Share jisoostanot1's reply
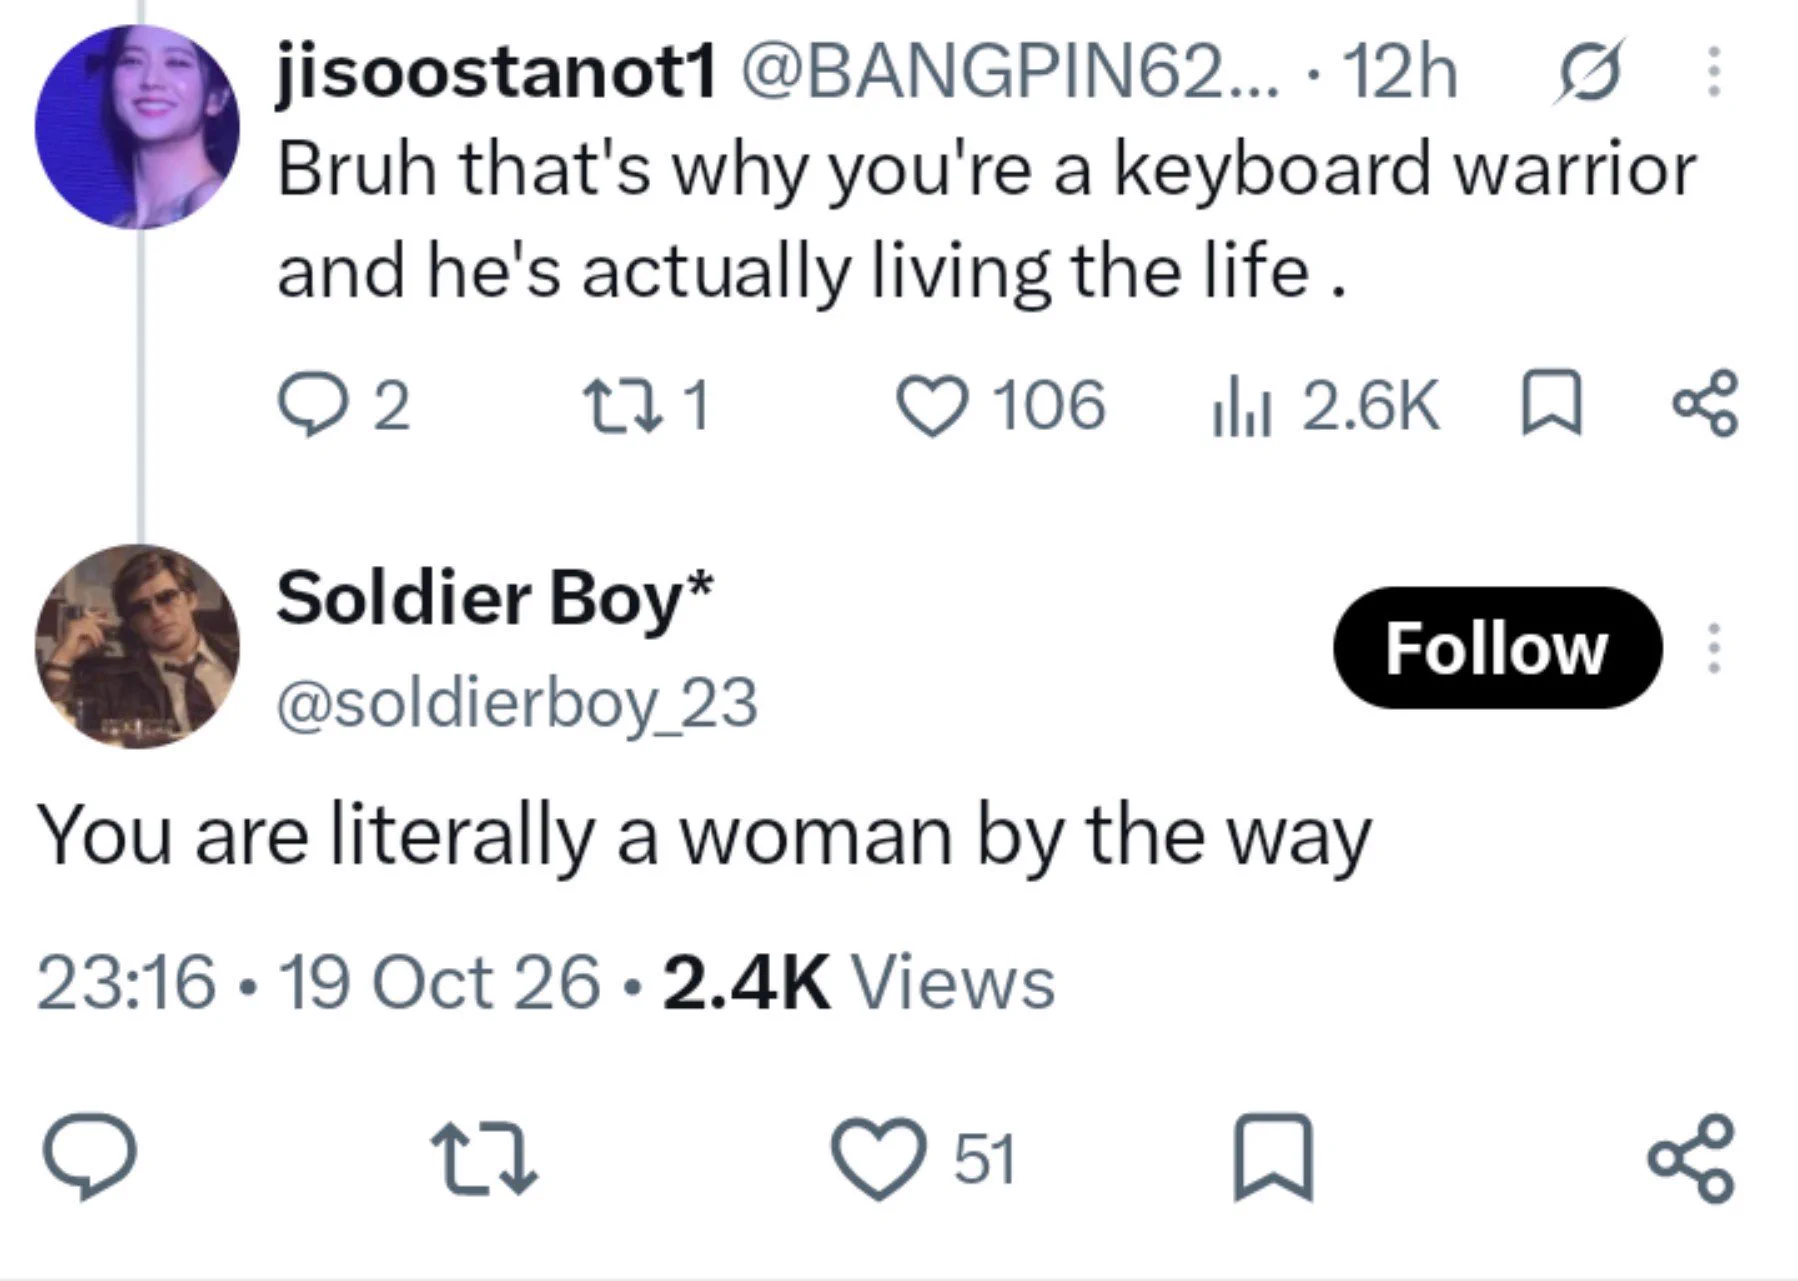 (x=1706, y=404)
